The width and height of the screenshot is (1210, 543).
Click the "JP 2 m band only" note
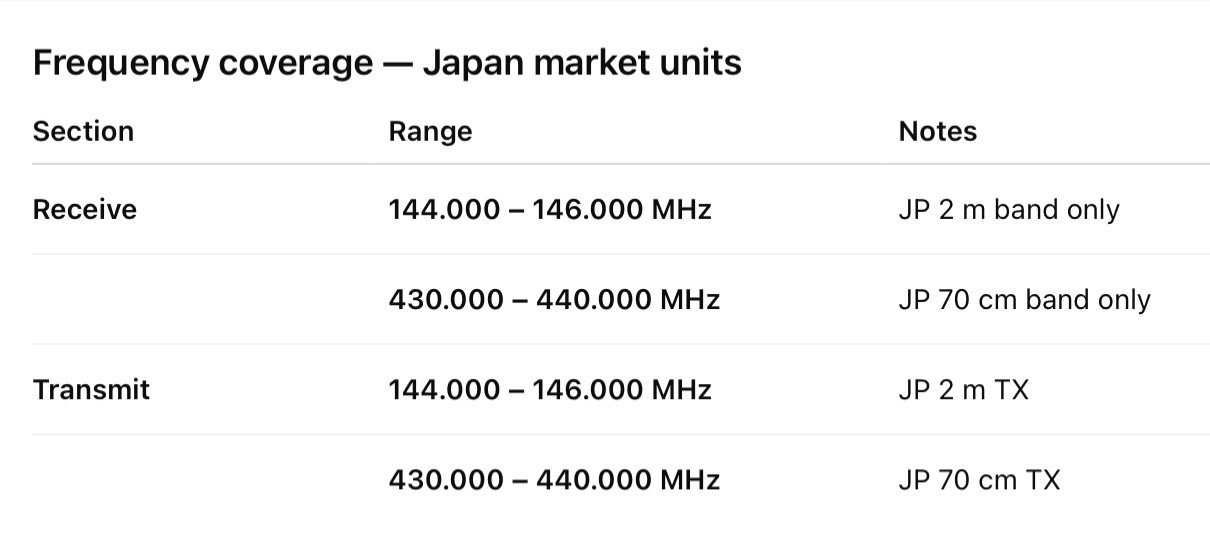point(1009,210)
